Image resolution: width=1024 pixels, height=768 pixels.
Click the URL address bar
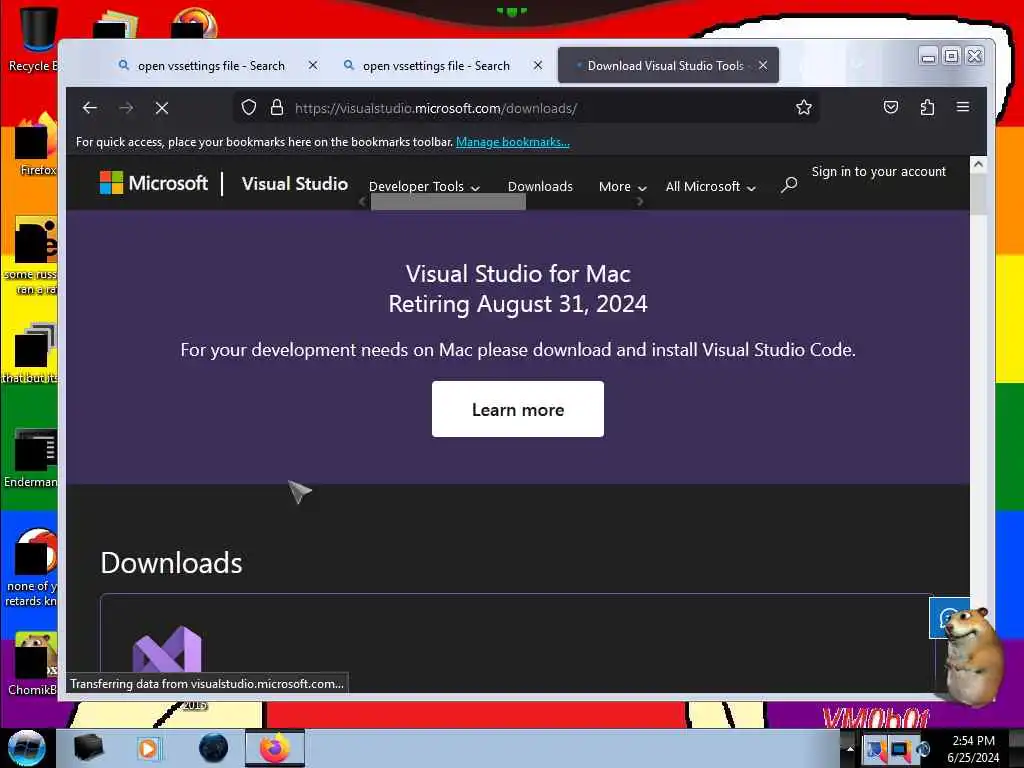526,108
